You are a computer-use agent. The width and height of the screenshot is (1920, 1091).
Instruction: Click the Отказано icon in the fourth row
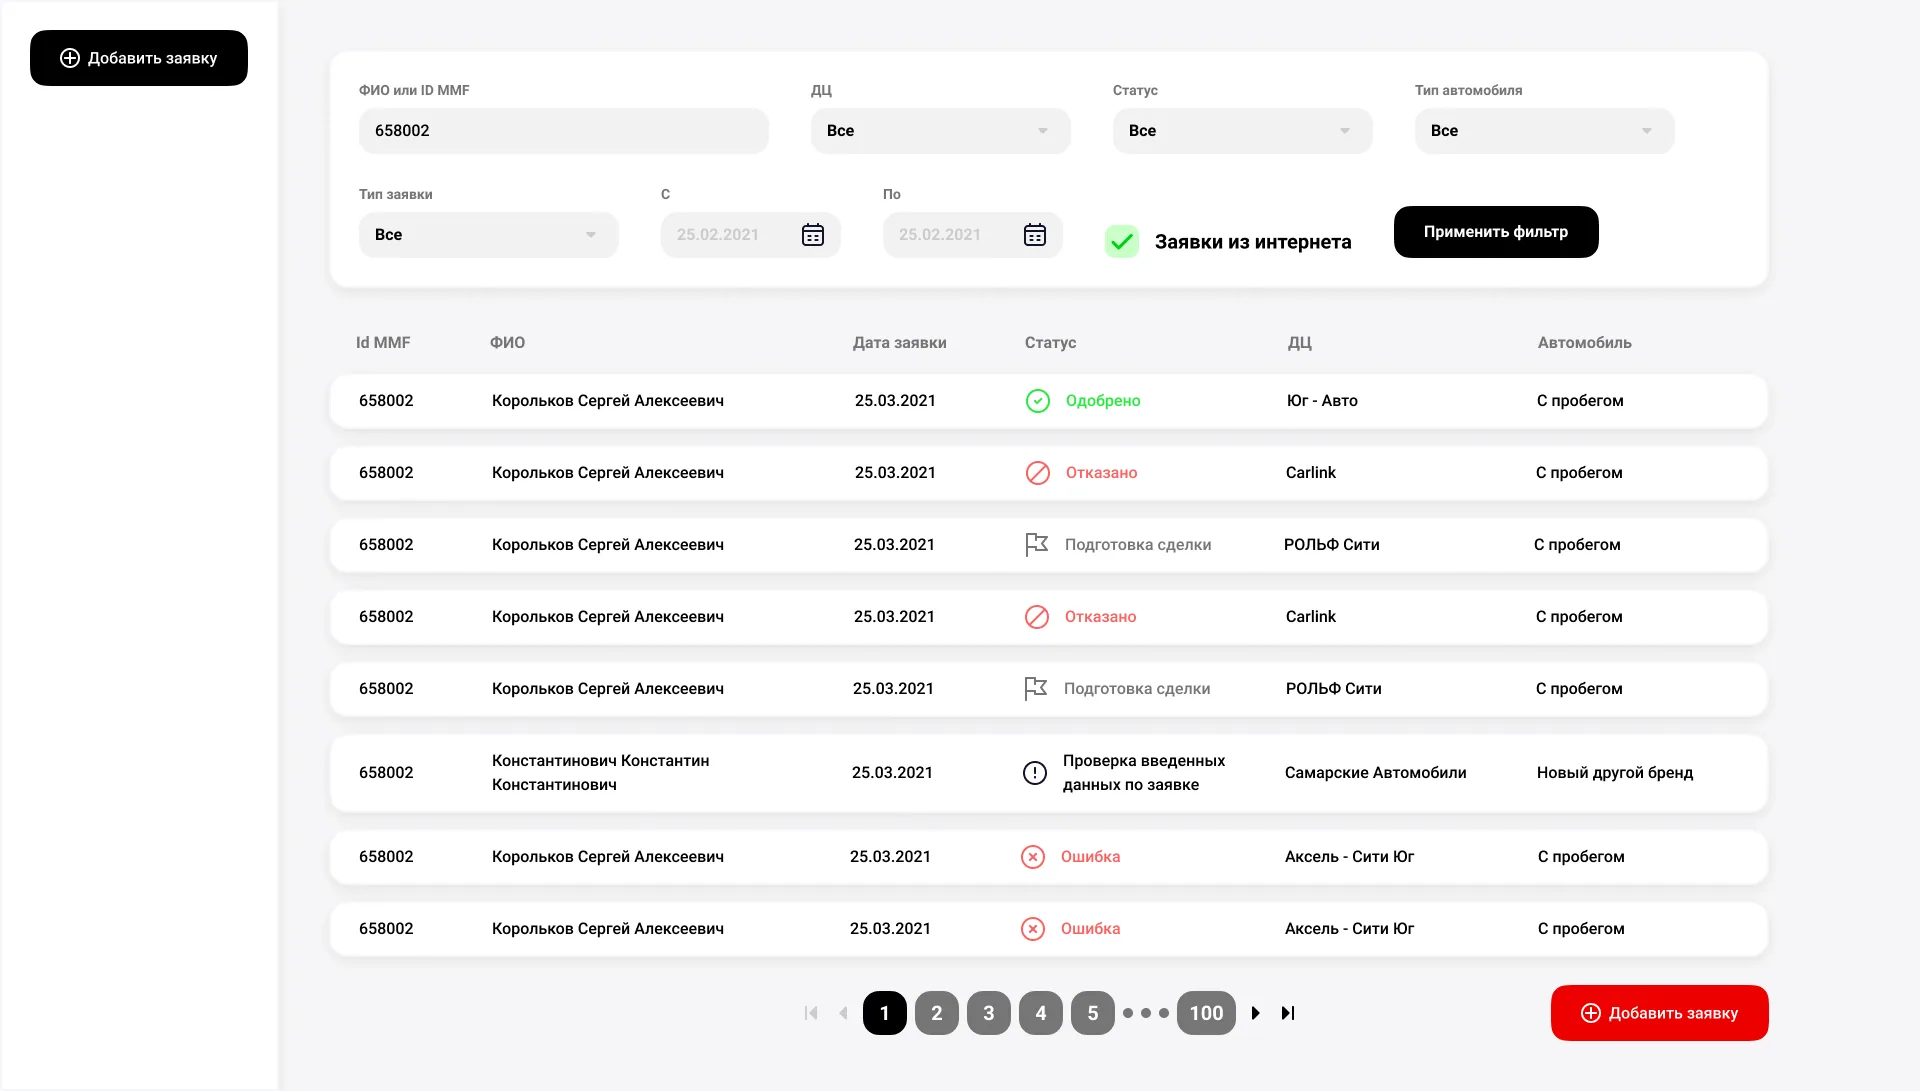pos(1037,617)
